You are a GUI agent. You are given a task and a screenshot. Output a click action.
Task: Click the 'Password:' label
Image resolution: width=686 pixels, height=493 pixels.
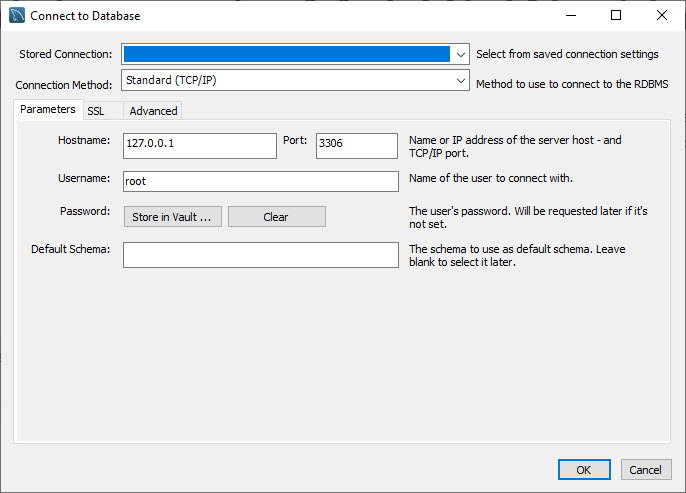click(x=85, y=211)
